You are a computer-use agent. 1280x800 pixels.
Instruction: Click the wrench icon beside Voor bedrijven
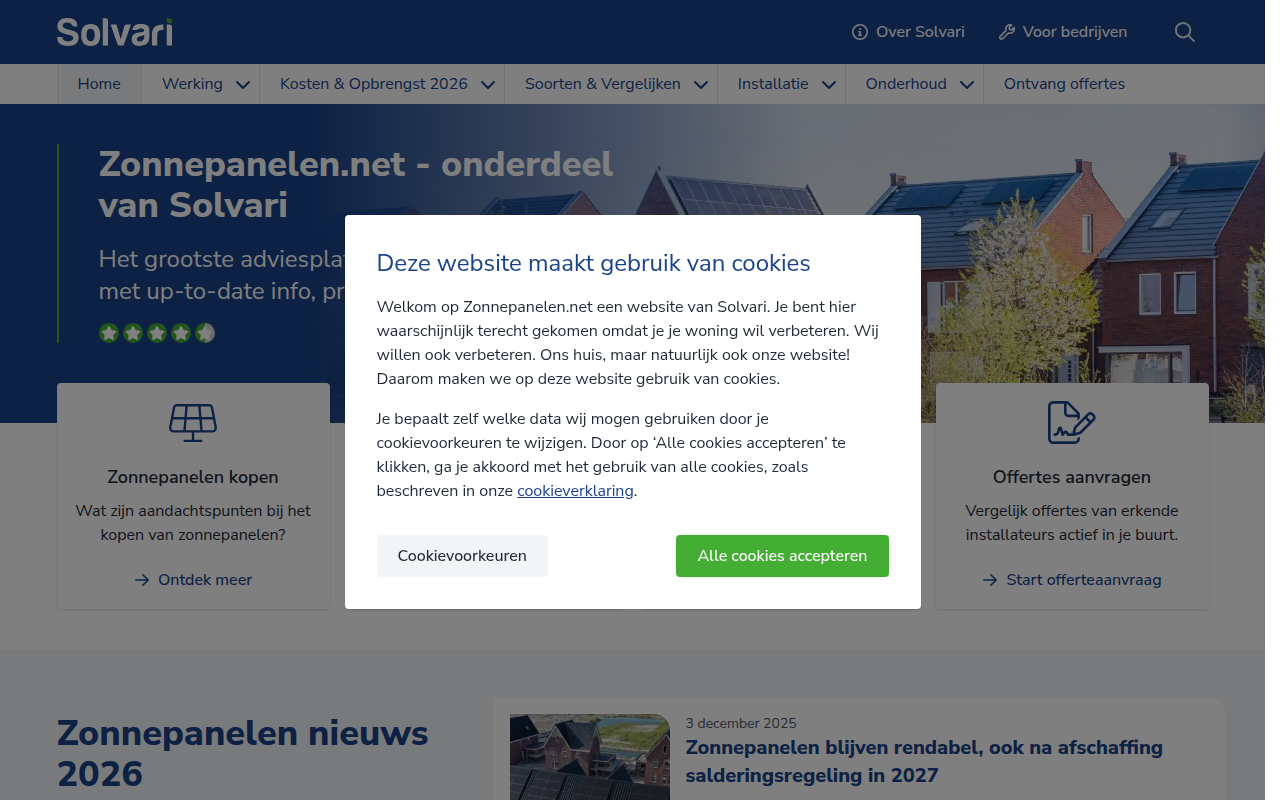click(x=1007, y=32)
